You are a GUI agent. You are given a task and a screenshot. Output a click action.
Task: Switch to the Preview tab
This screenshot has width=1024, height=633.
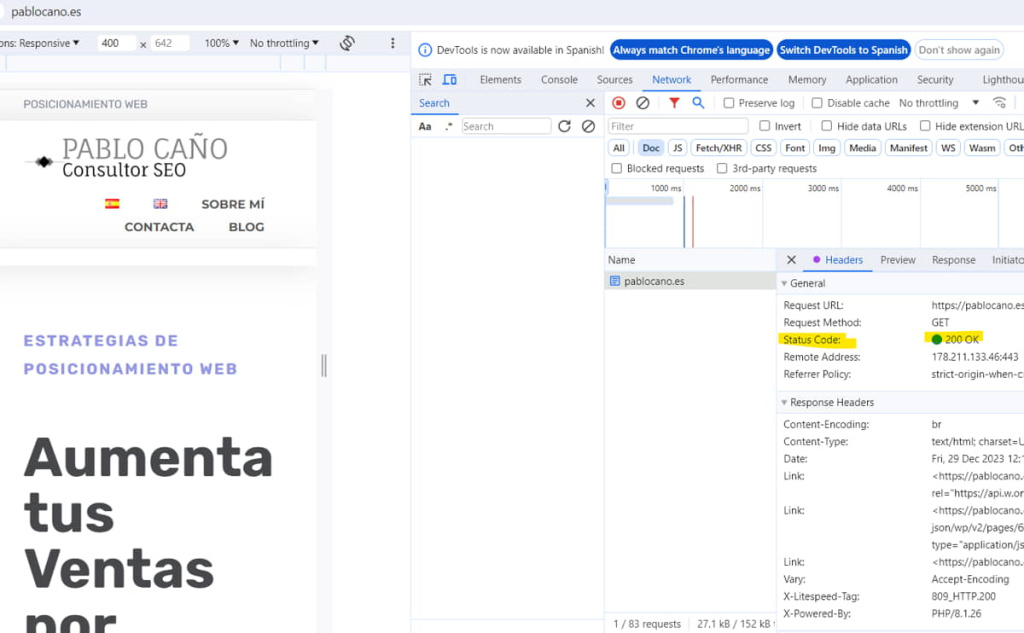click(898, 260)
